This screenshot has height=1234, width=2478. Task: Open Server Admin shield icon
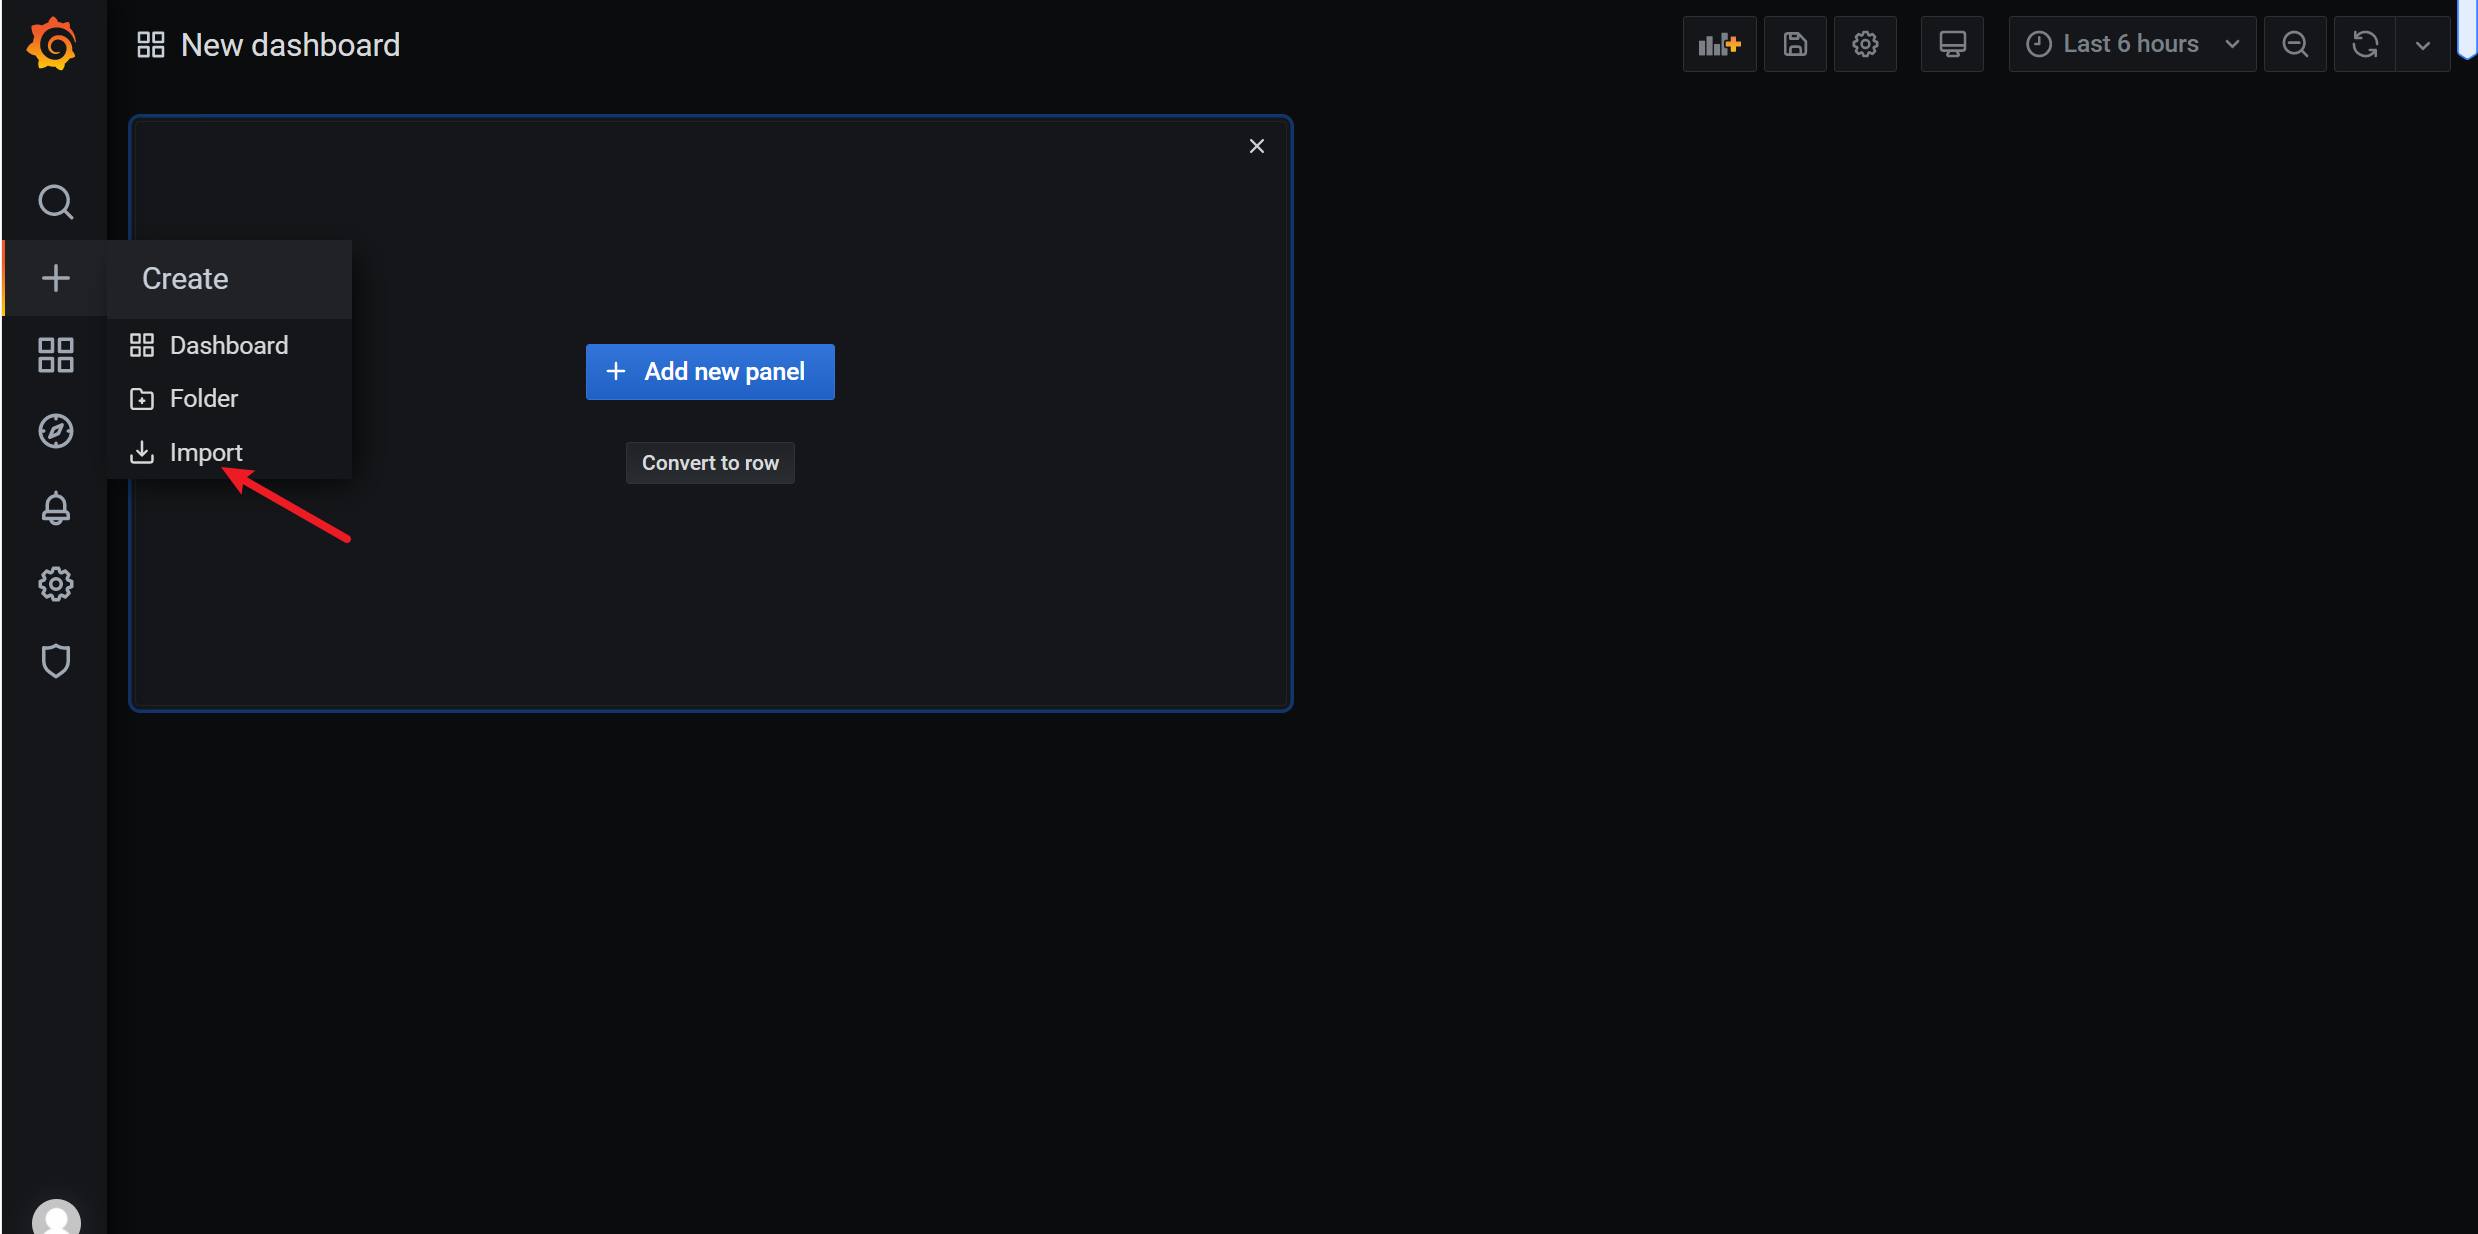(x=55, y=661)
